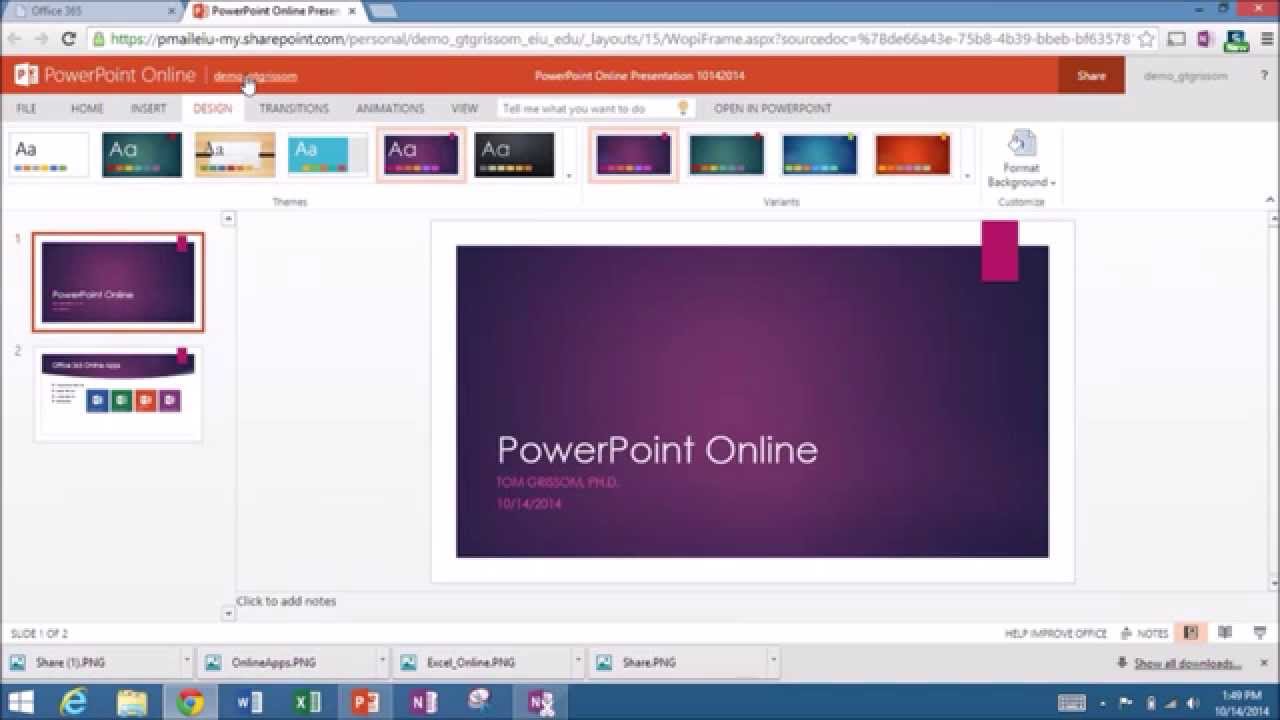Switch to Editing View in status bar
Viewport: 1280px width, 720px height.
point(1190,633)
